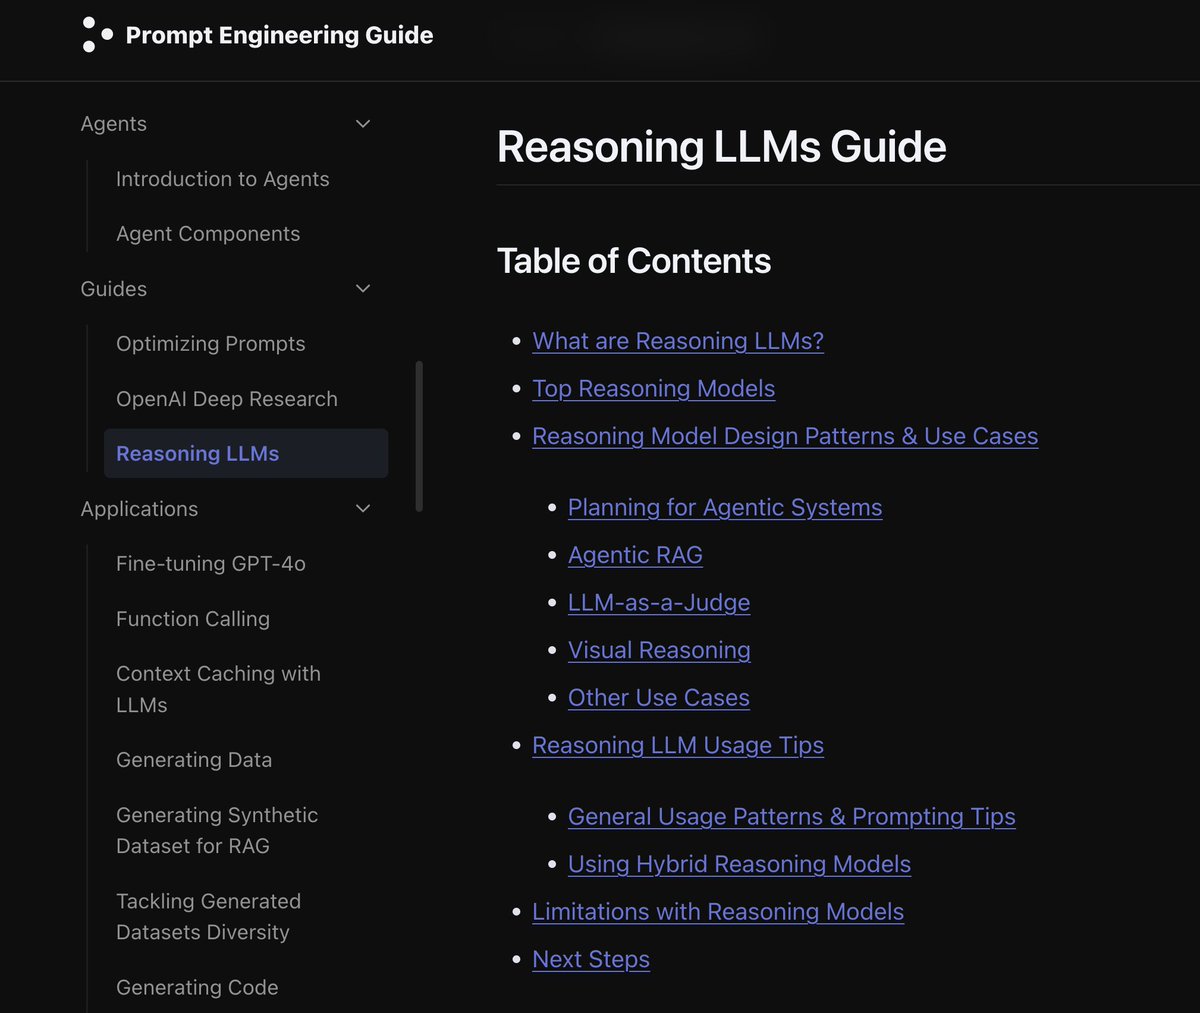Jump to Top Reasoning Models section
1200x1013 pixels.
(x=654, y=389)
